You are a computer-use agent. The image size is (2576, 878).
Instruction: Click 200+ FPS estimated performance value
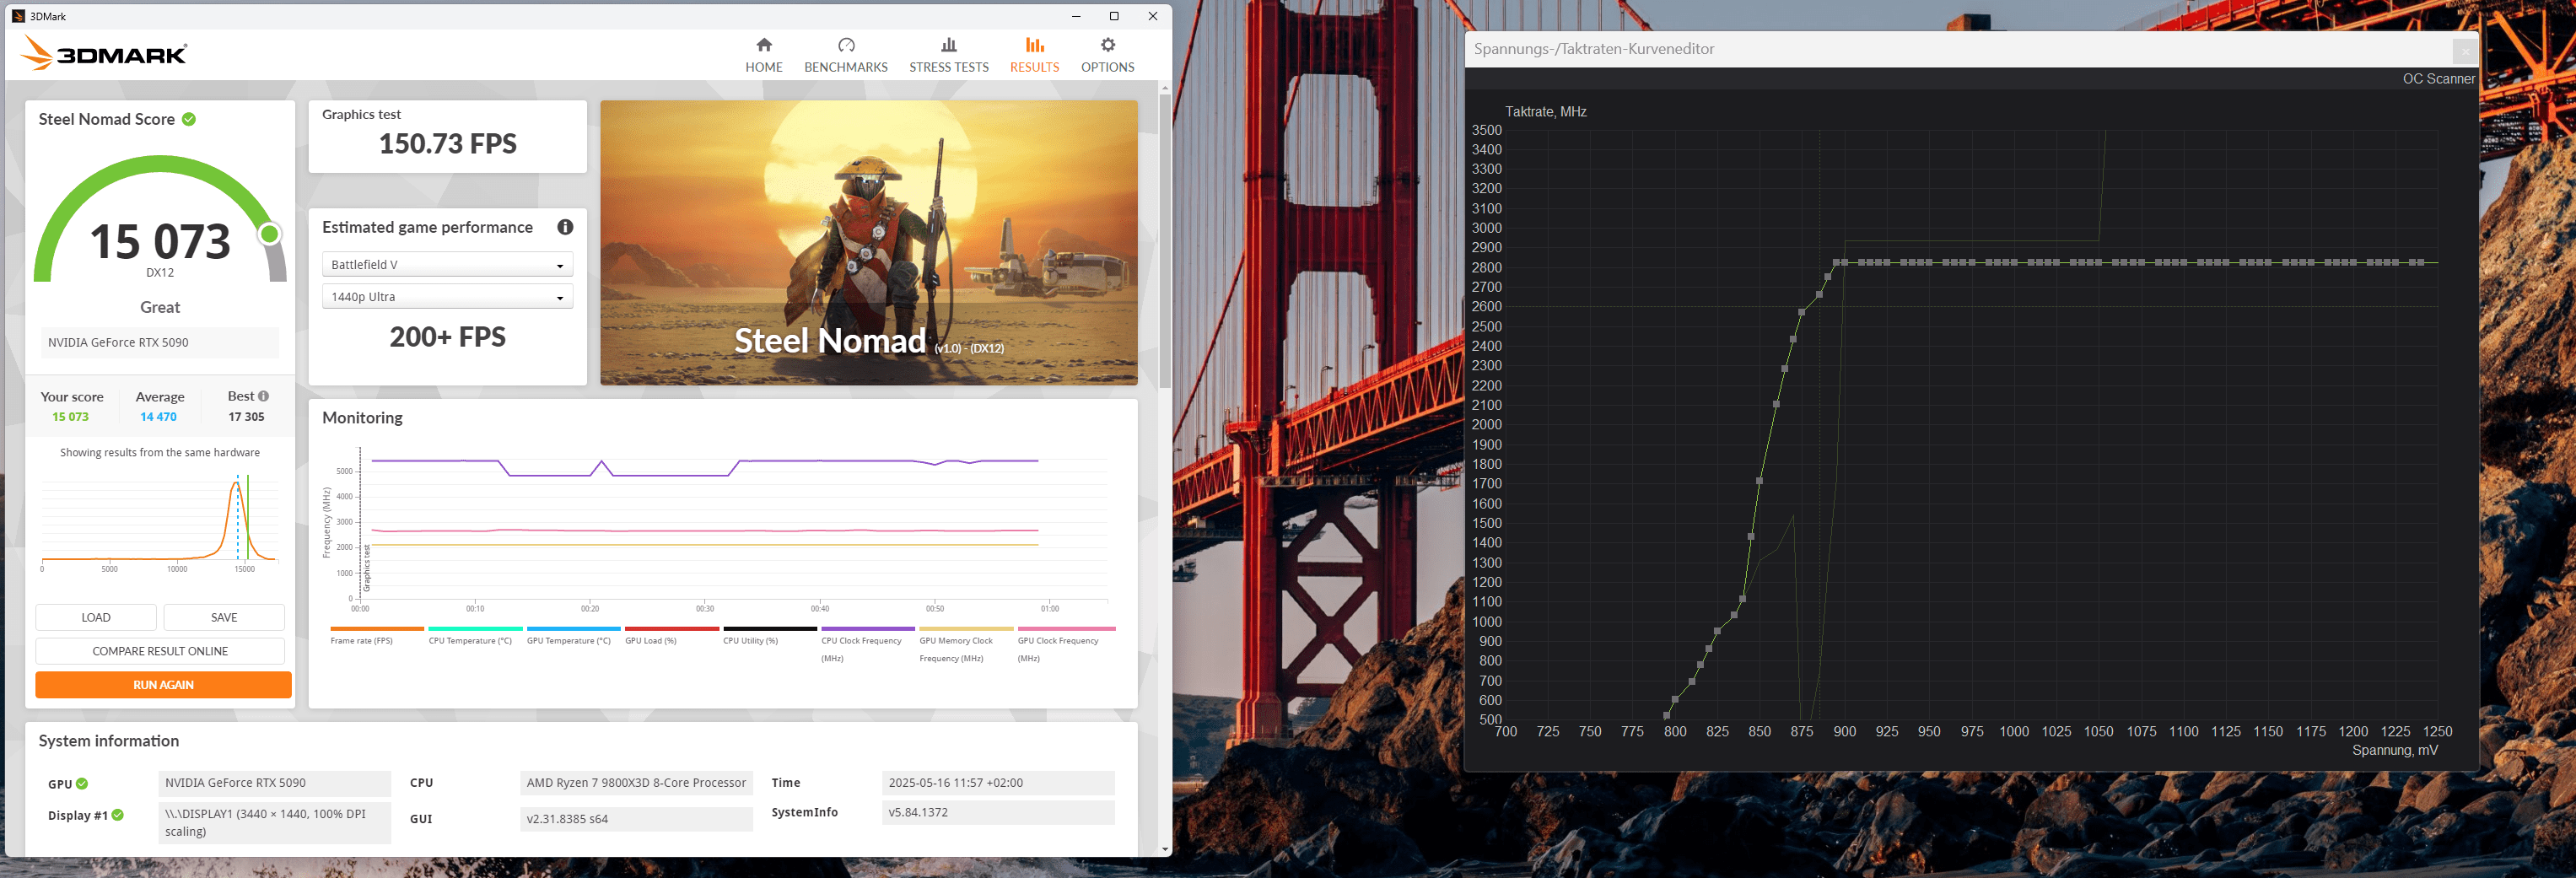coord(448,337)
